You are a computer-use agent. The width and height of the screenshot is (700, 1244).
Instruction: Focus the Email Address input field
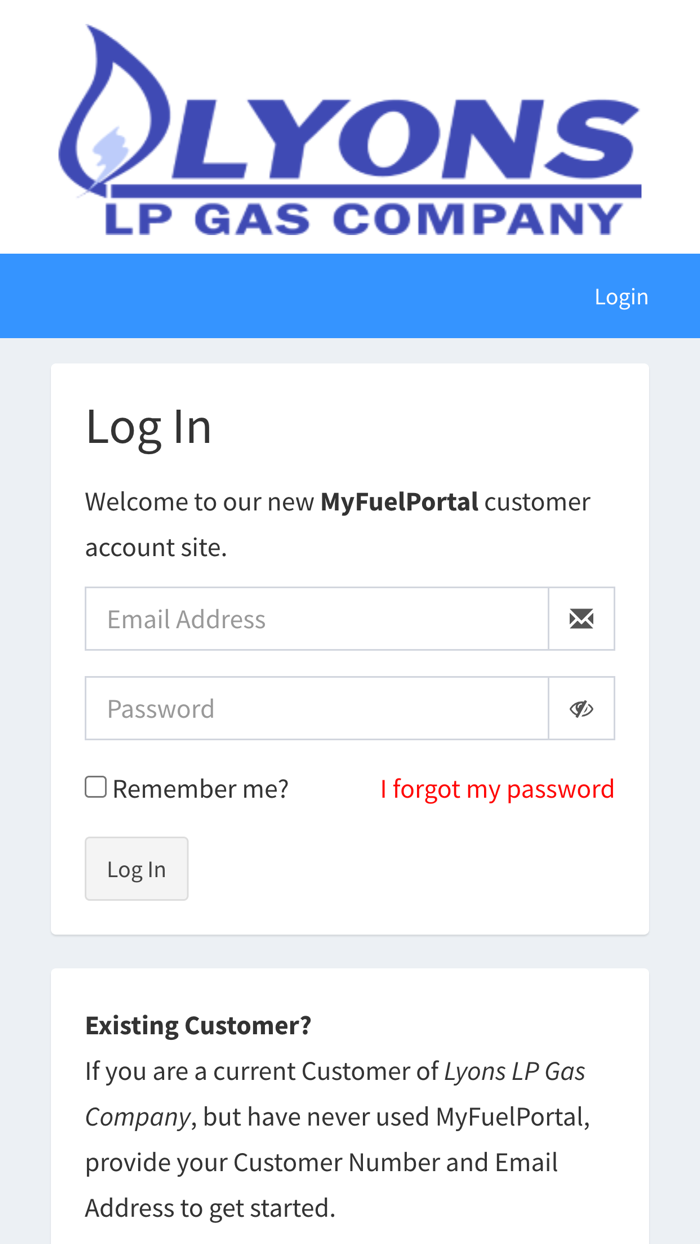(317, 619)
